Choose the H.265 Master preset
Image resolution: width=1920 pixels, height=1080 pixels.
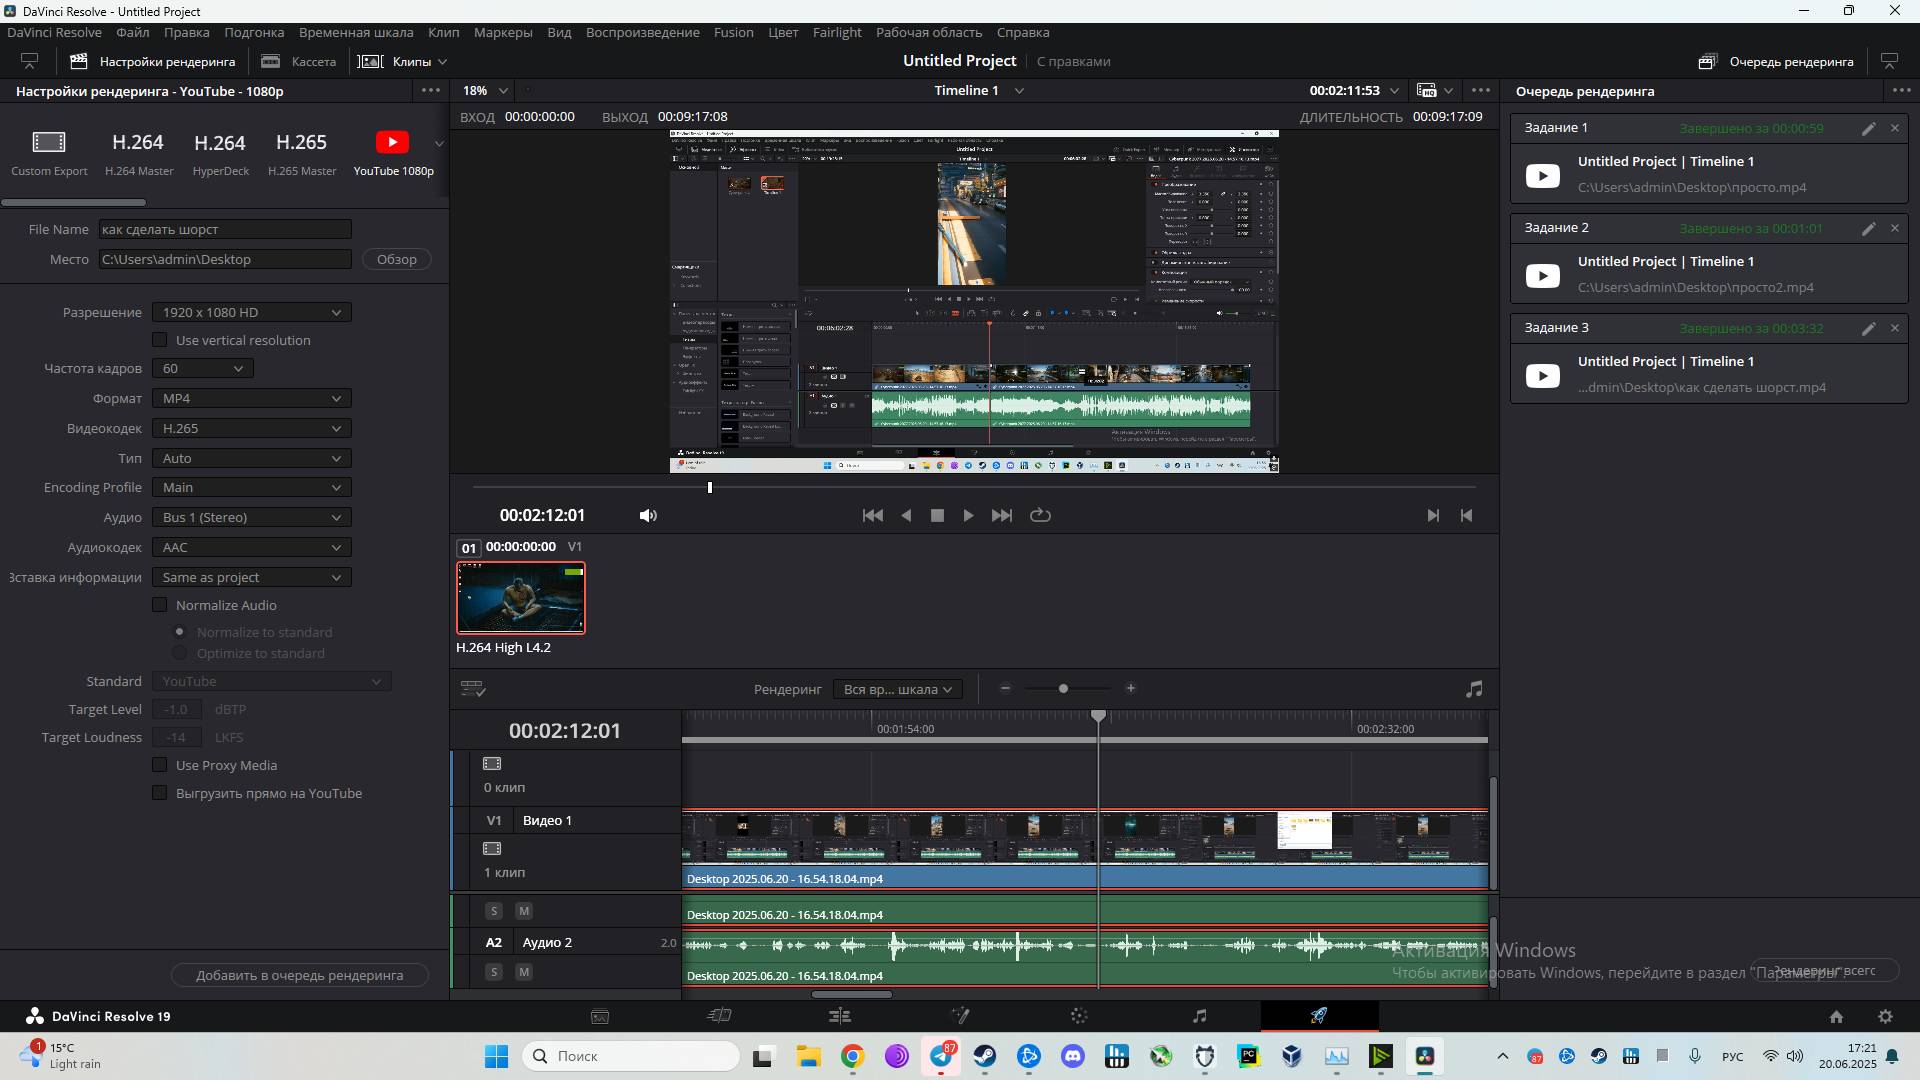tap(302, 153)
